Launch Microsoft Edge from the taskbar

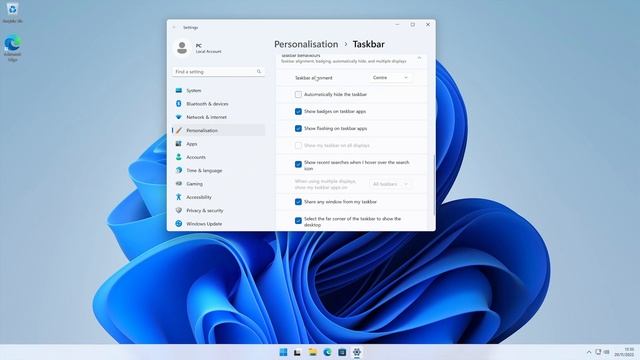pyautogui.click(x=327, y=352)
